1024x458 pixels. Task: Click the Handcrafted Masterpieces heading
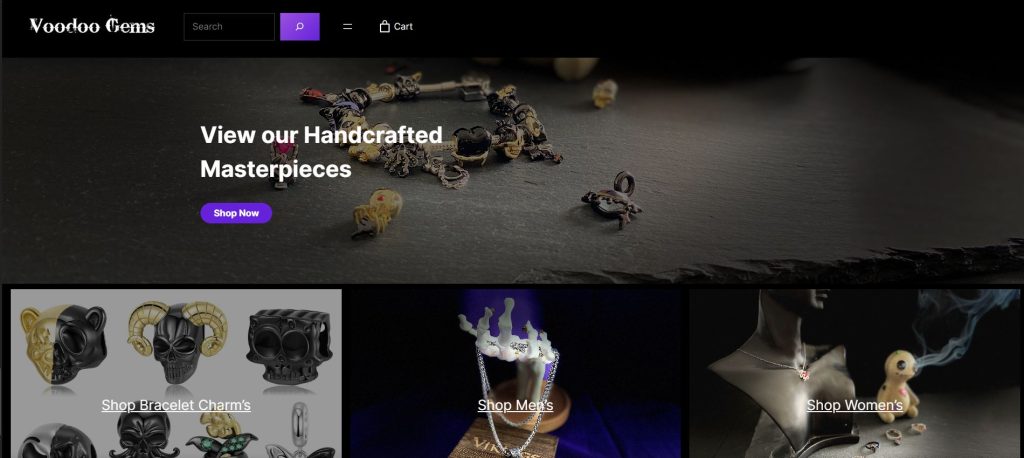click(321, 152)
